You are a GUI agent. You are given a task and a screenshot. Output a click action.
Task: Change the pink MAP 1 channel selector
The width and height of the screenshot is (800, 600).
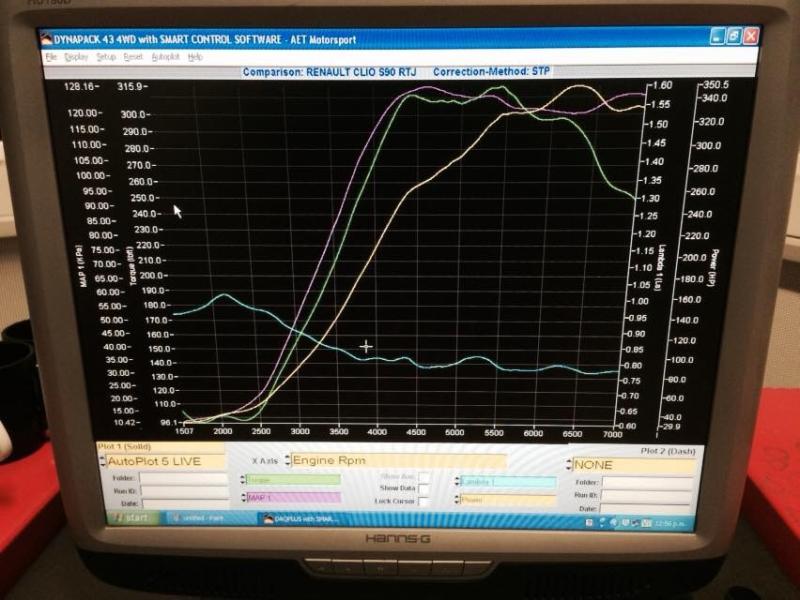click(x=293, y=497)
